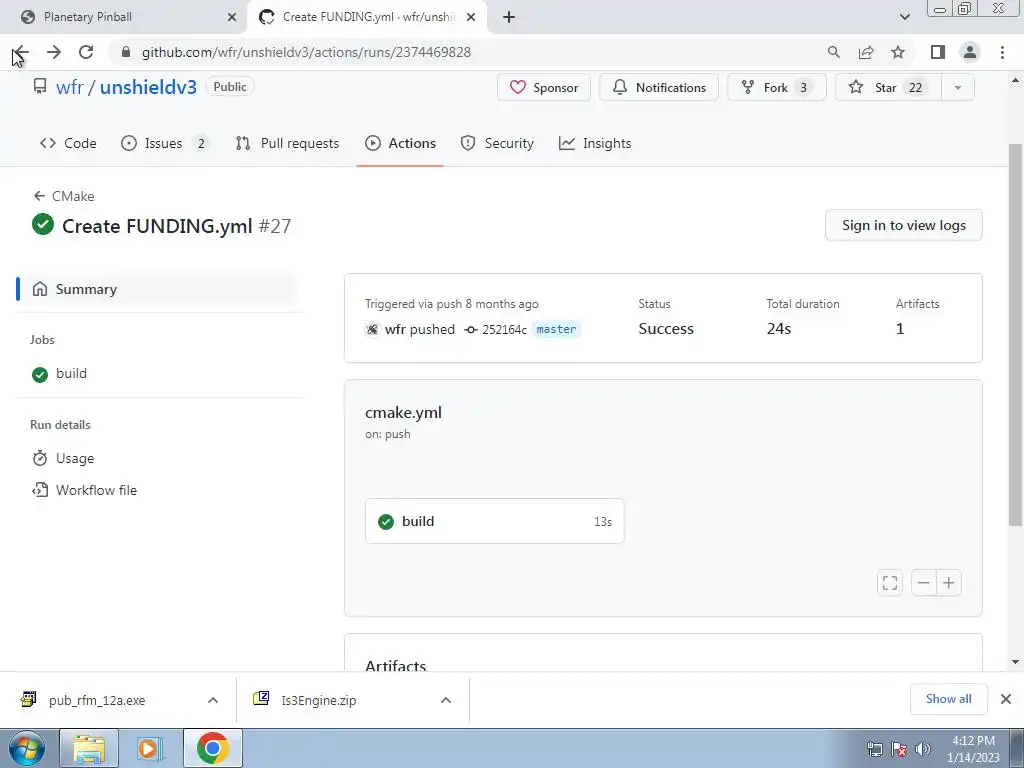This screenshot has height=768, width=1024.
Task: Click the wfr pushed user avatar
Action: click(372, 329)
